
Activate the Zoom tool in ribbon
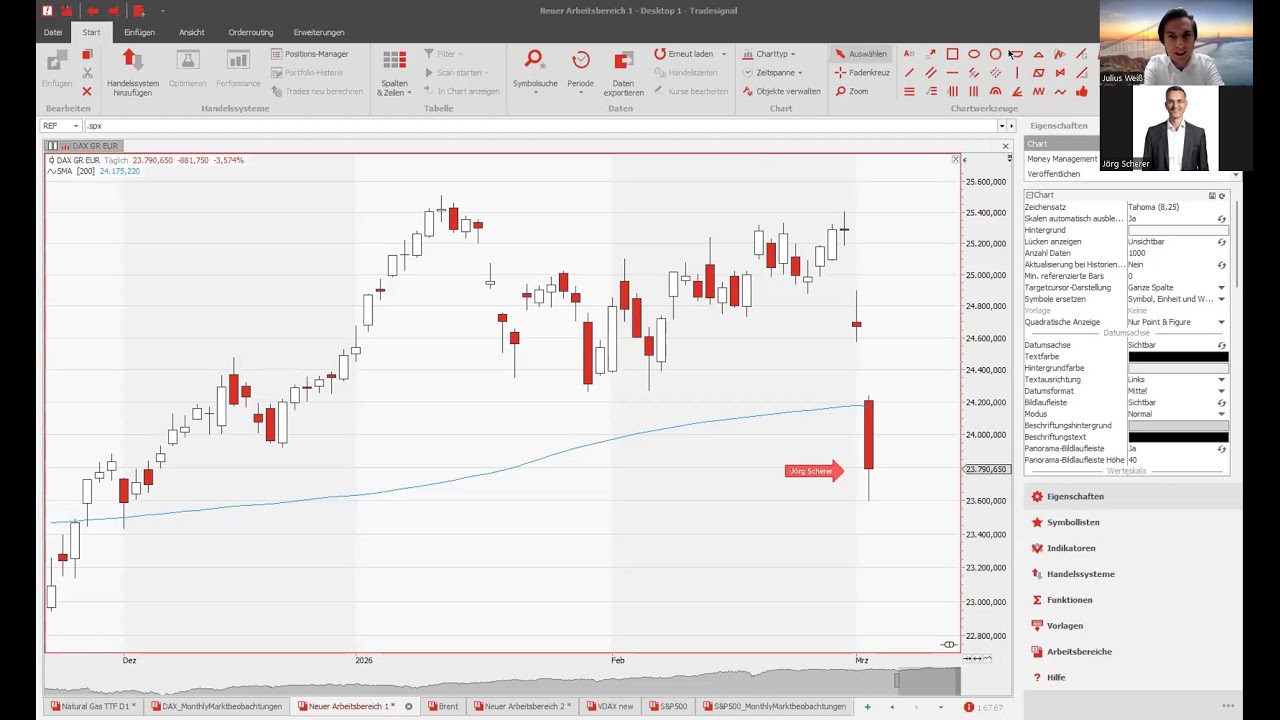tap(853, 91)
